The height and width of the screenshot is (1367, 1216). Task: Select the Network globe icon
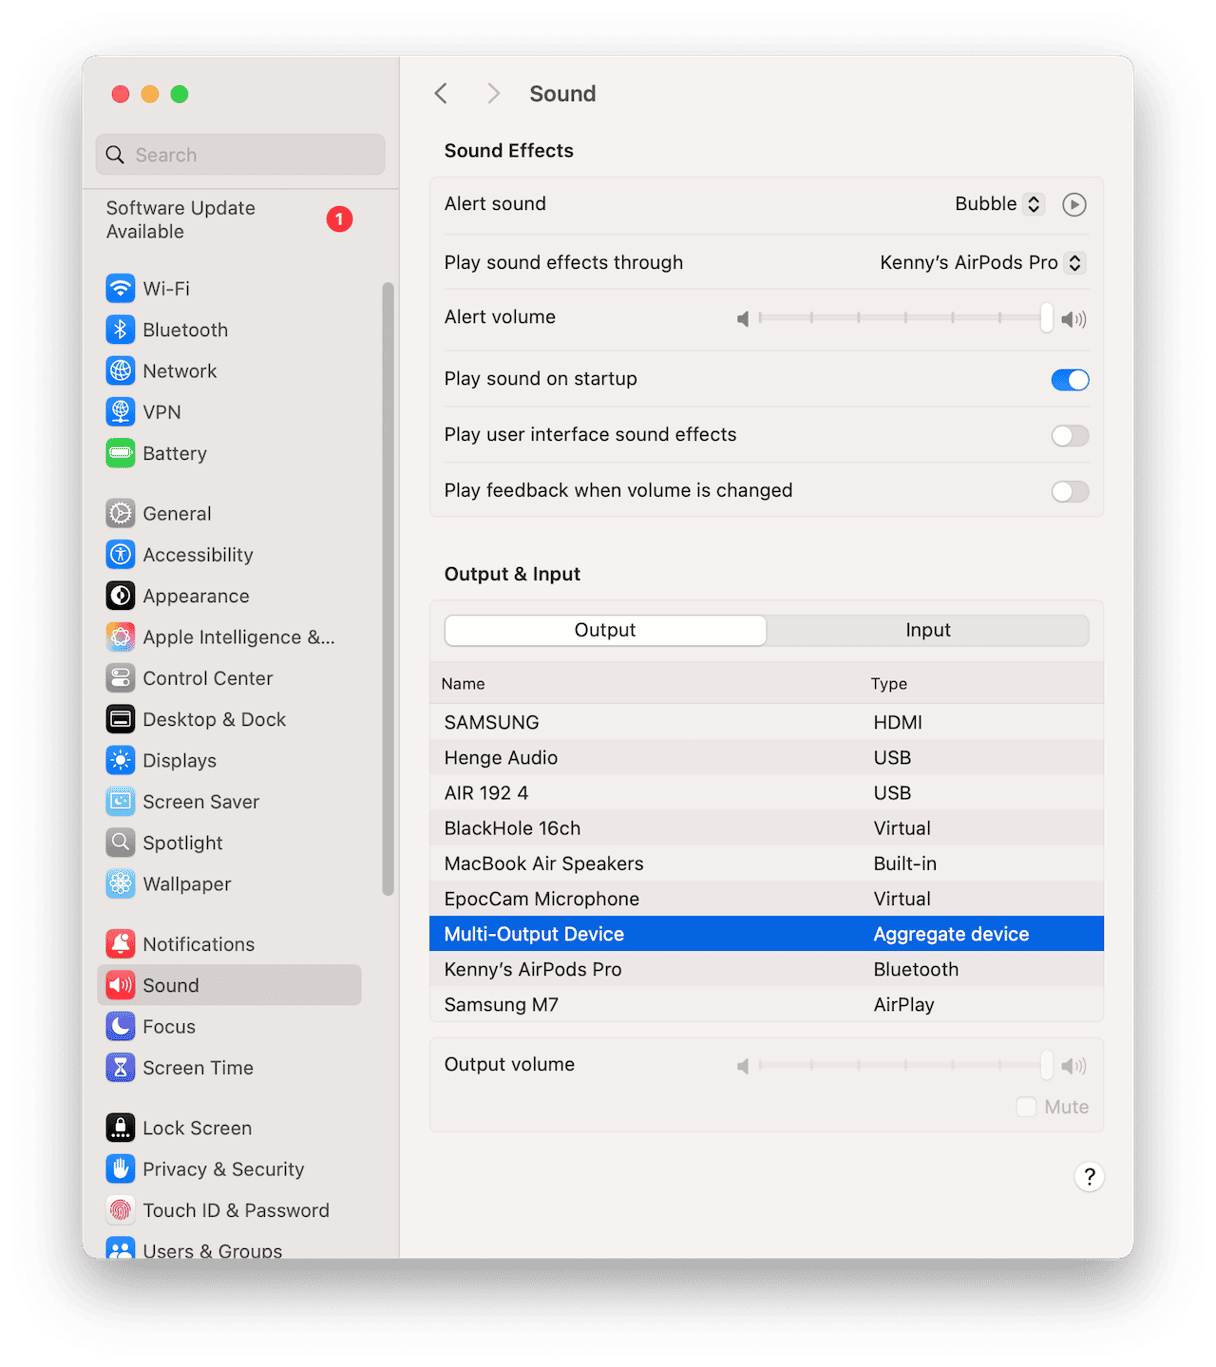(x=120, y=371)
